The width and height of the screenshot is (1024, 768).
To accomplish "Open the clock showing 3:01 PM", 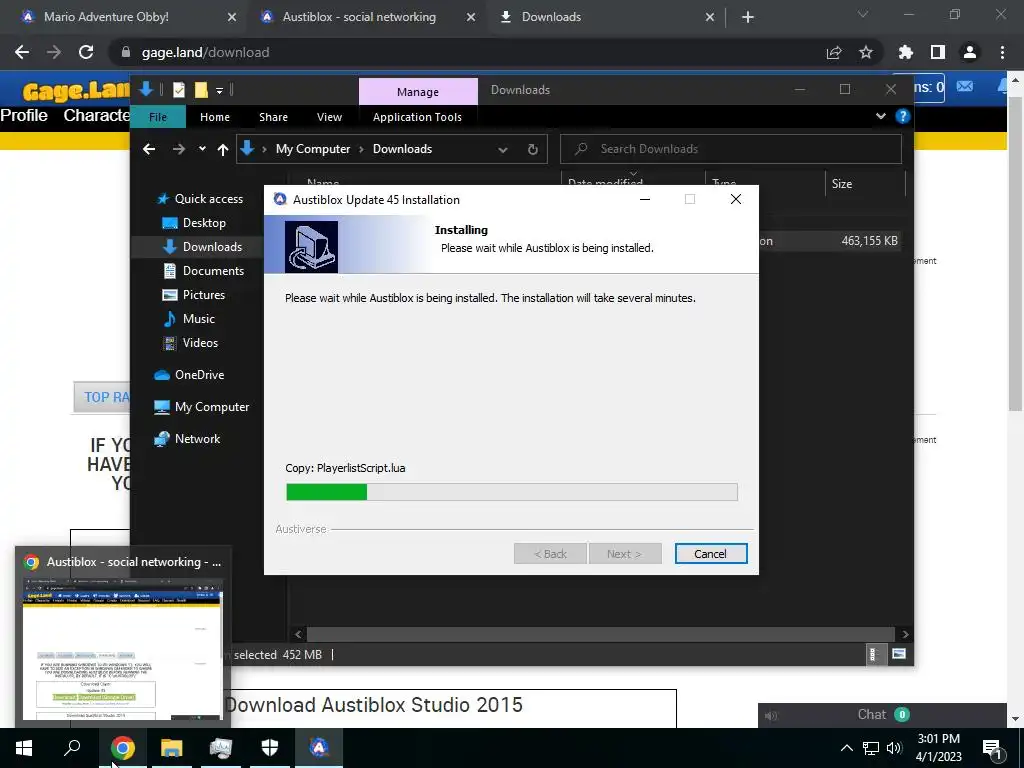I will click(938, 748).
